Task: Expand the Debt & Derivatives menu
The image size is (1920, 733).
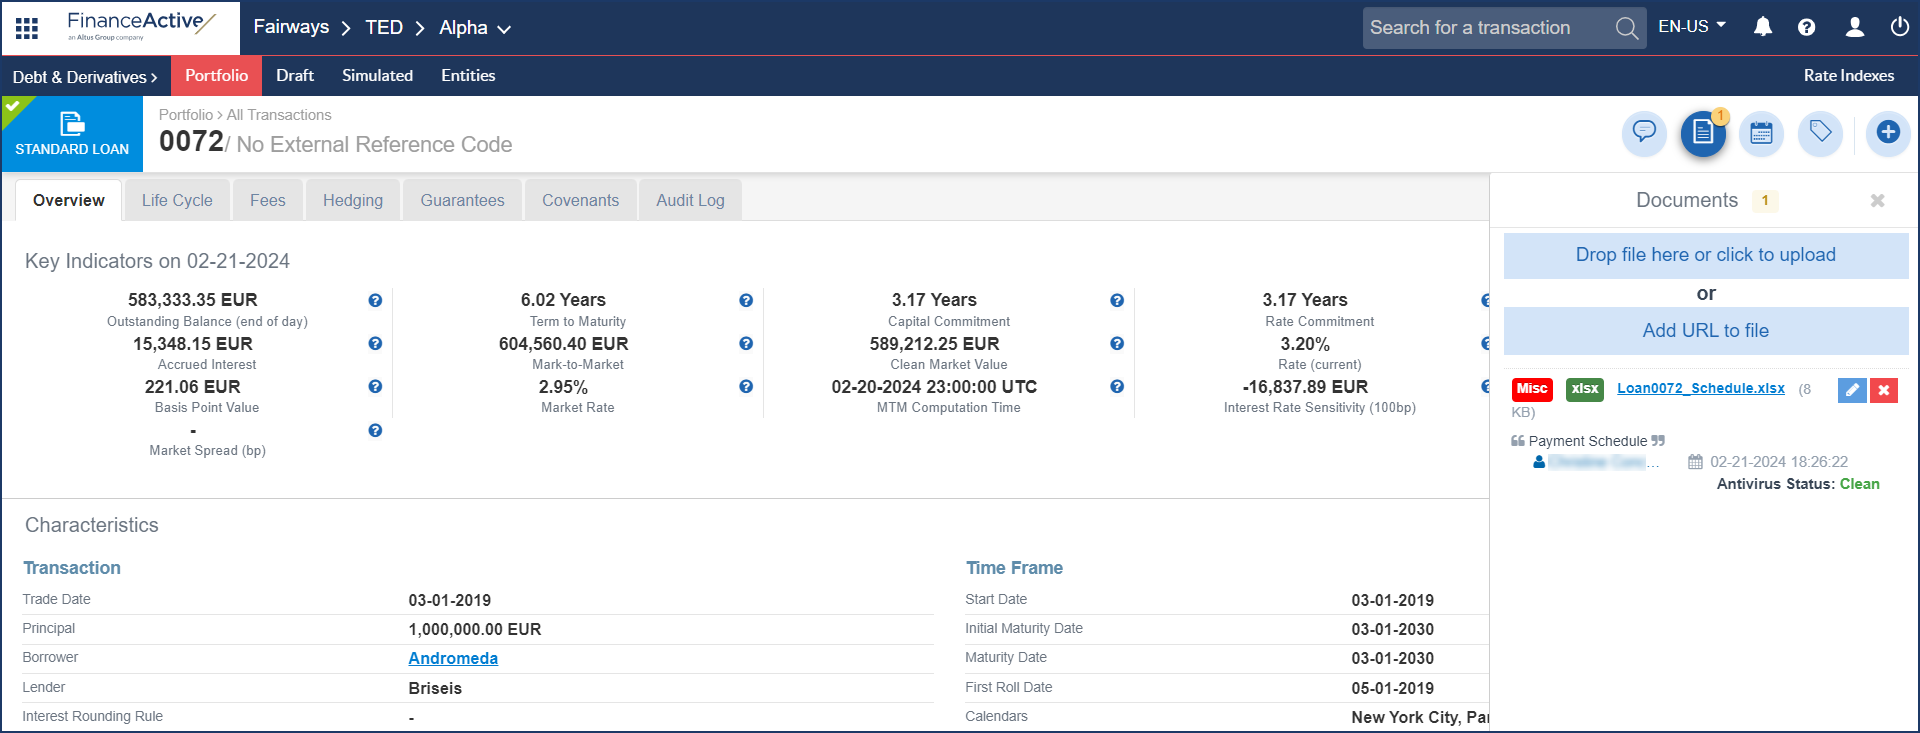Action: [85, 77]
